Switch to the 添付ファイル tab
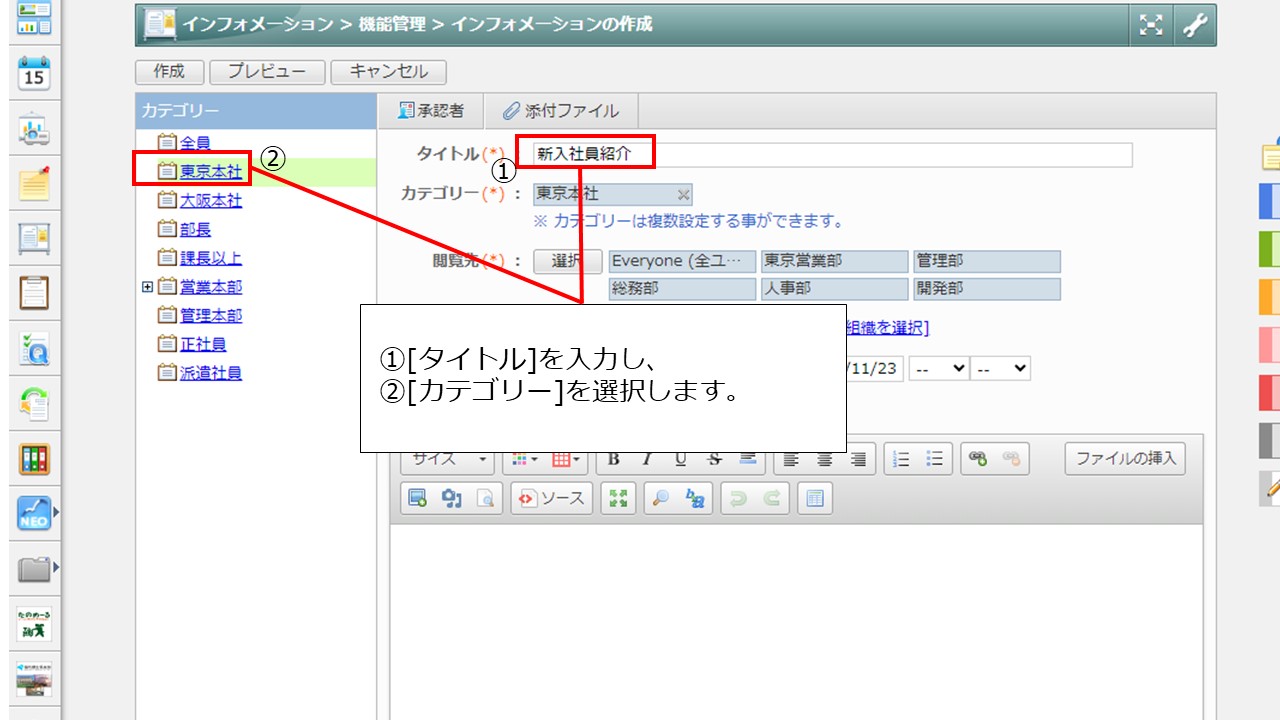This screenshot has height=720, width=1280. (x=560, y=111)
